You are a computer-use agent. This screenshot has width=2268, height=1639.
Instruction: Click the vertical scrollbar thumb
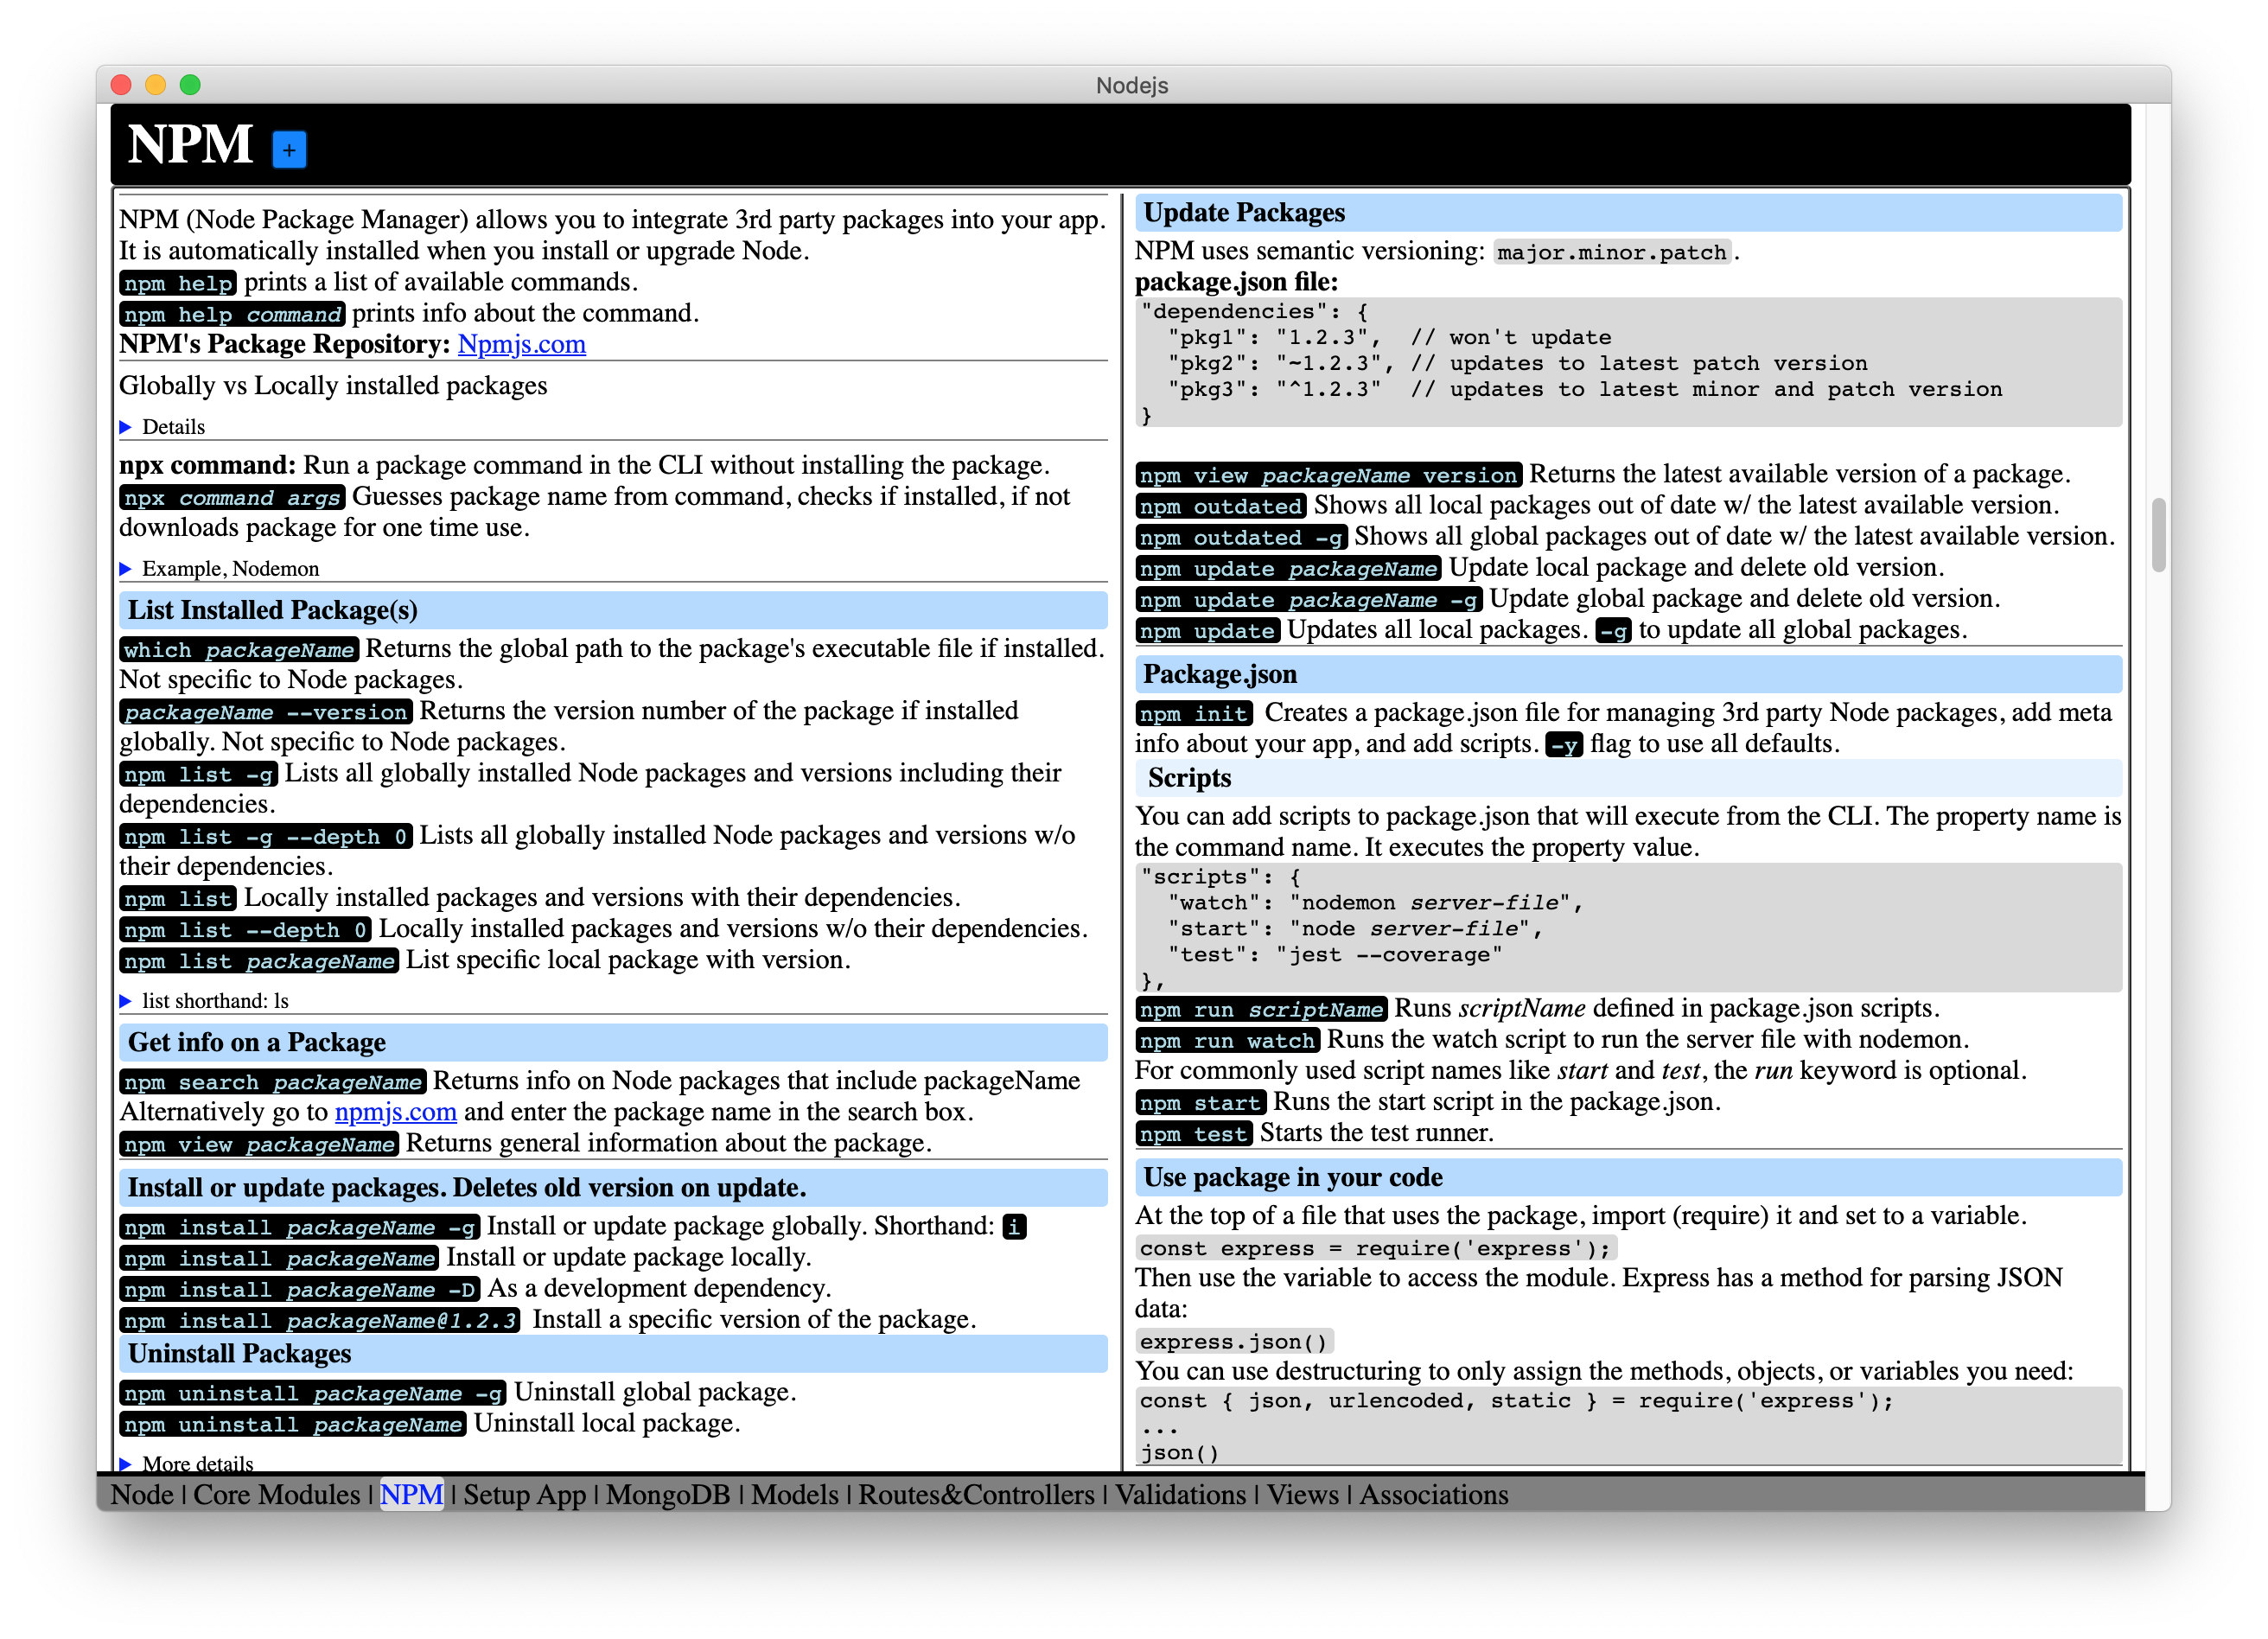[2158, 535]
